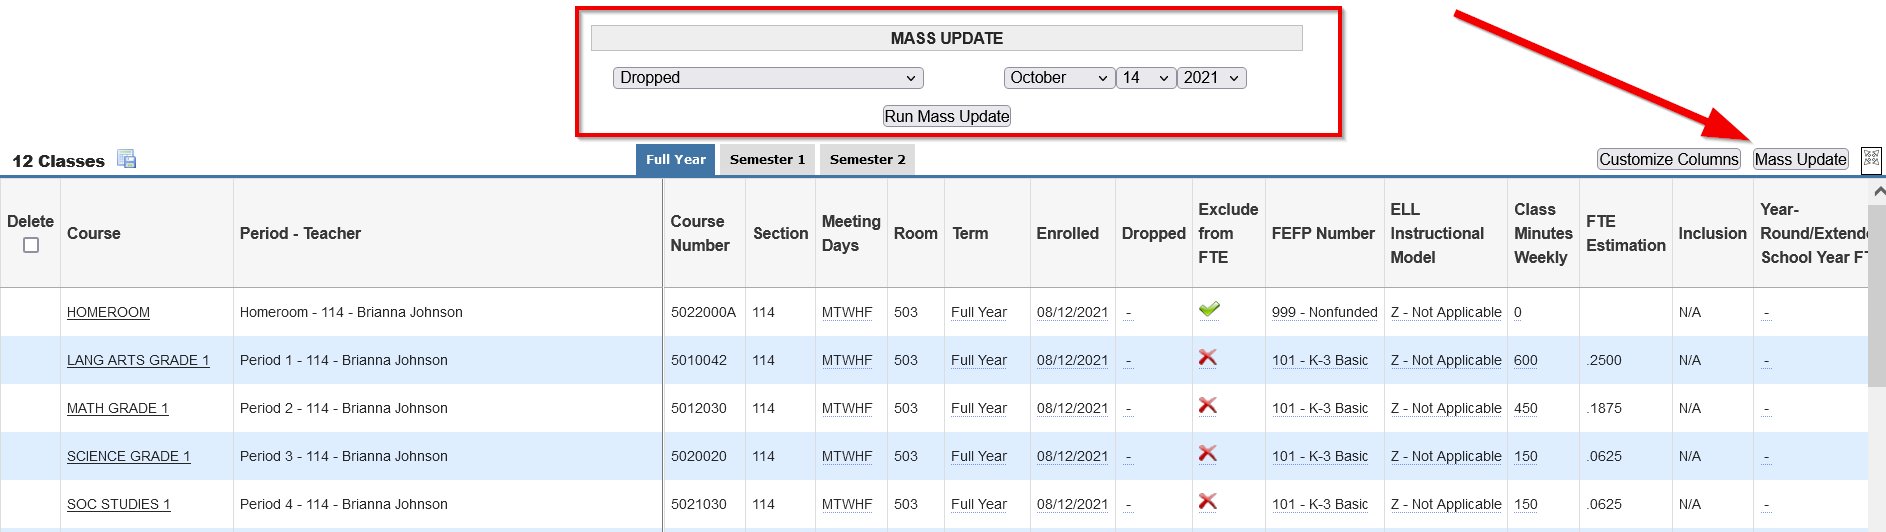Switch to the Full Year tab
1886x532 pixels.
[x=676, y=160]
